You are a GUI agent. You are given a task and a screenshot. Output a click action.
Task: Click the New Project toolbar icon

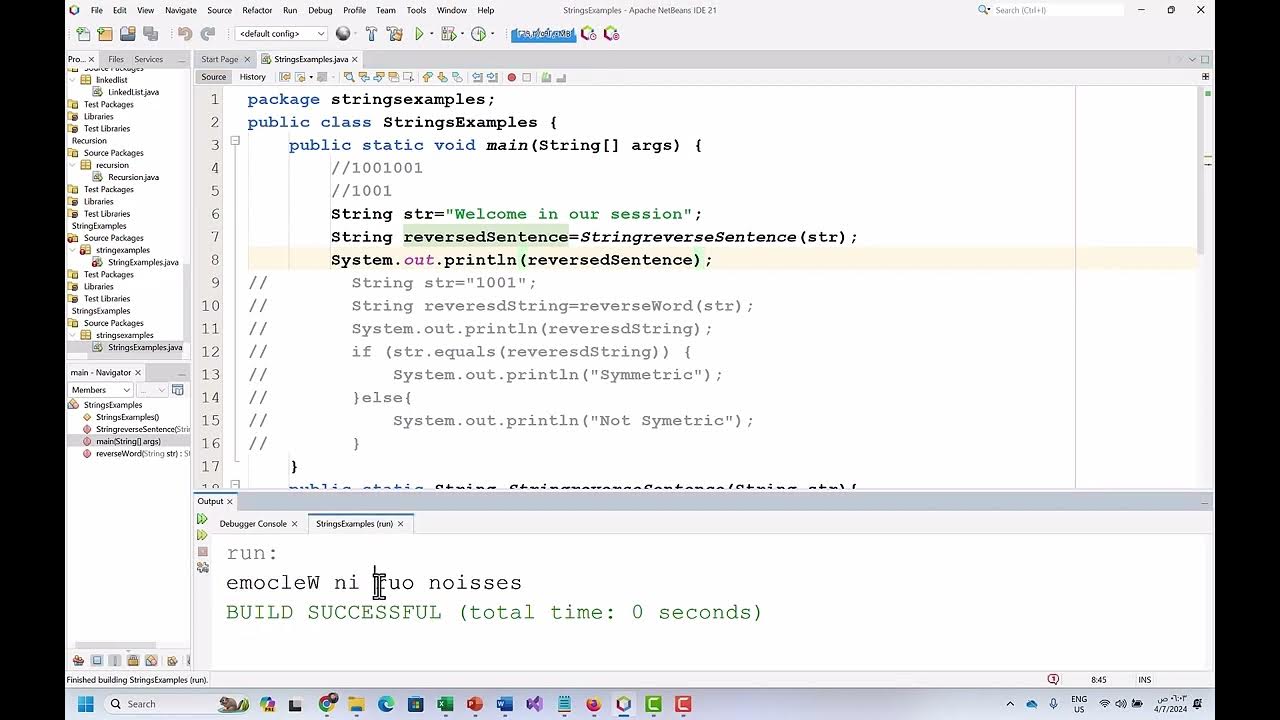[x=105, y=34]
